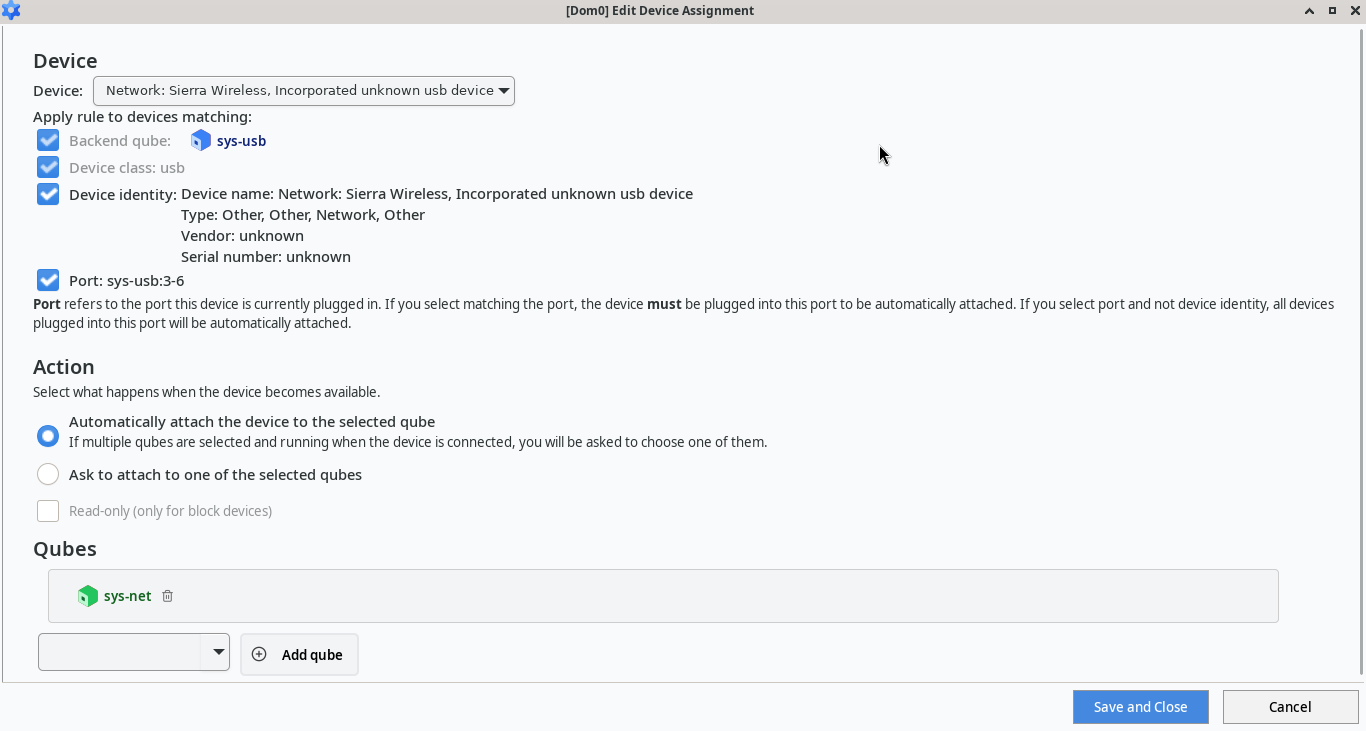The width and height of the screenshot is (1366, 731).
Task: Select automatically attach device to selected qube
Action: tap(47, 435)
